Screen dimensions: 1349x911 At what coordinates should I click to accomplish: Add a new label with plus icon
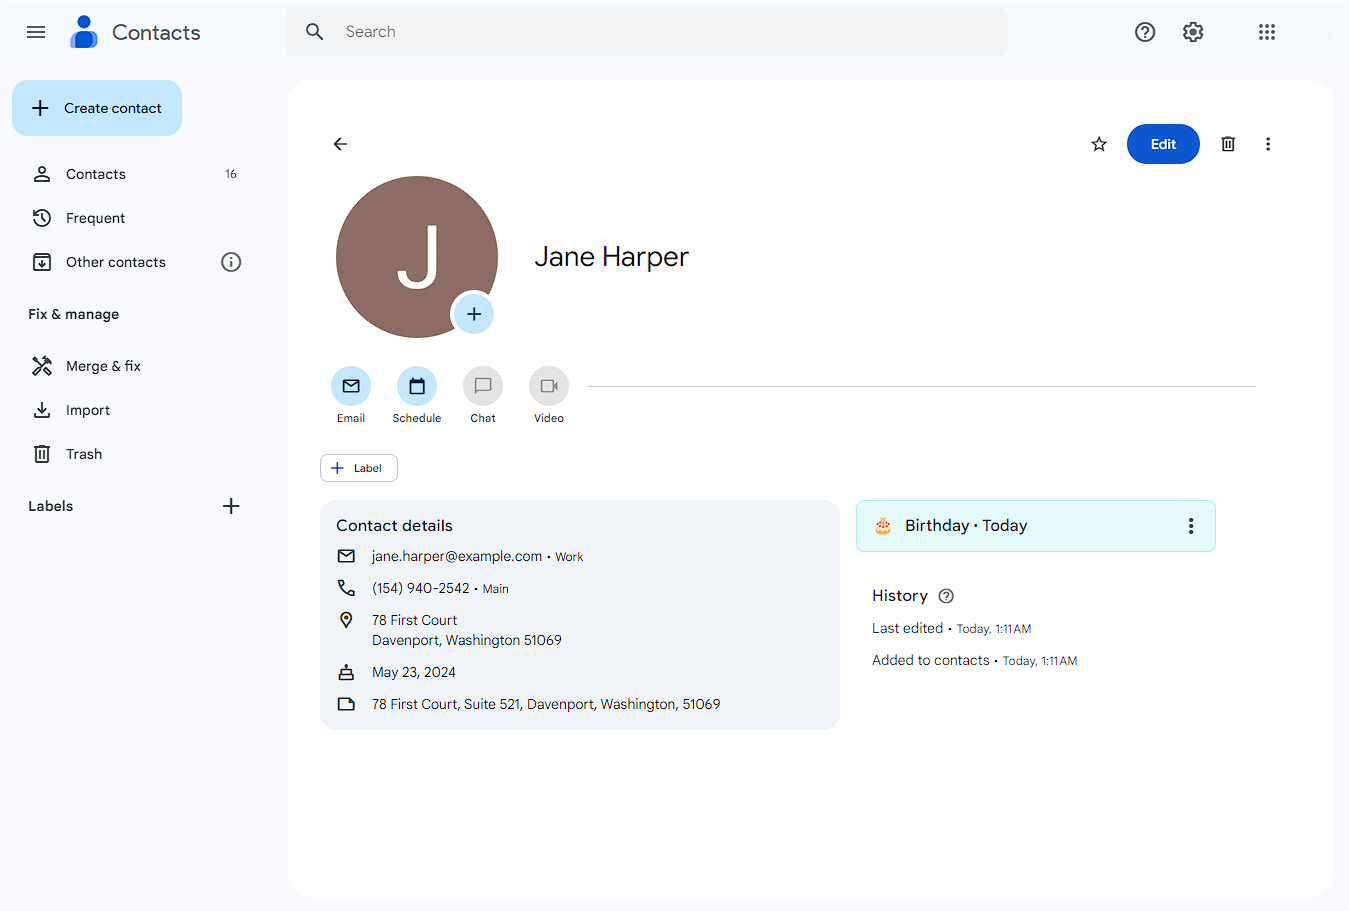coord(231,506)
